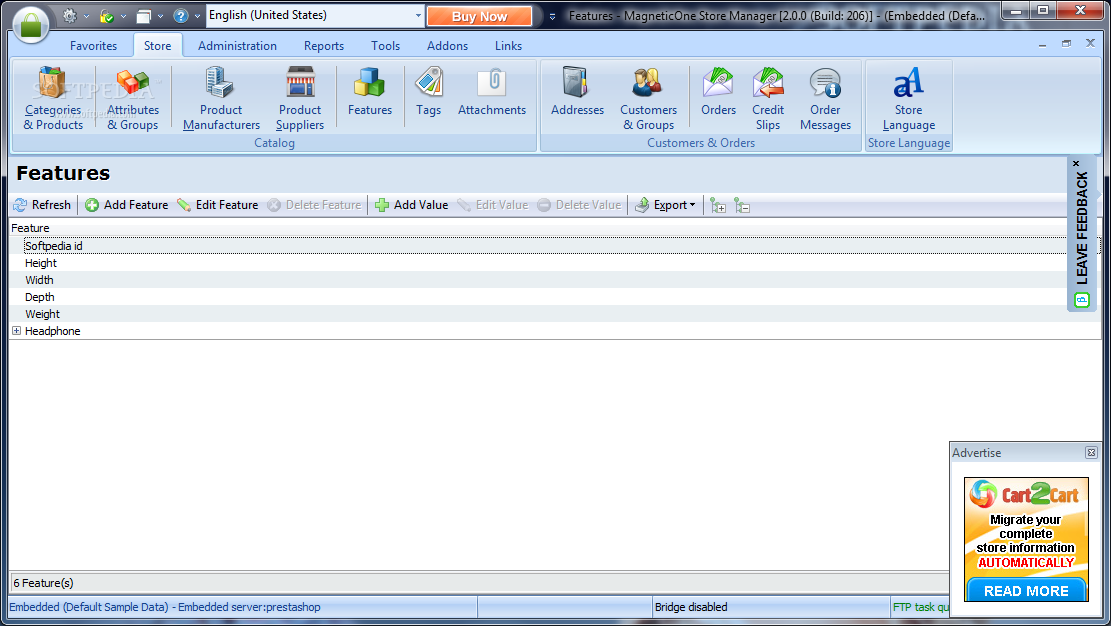
Task: Switch to the Store tab
Action: pos(157,45)
